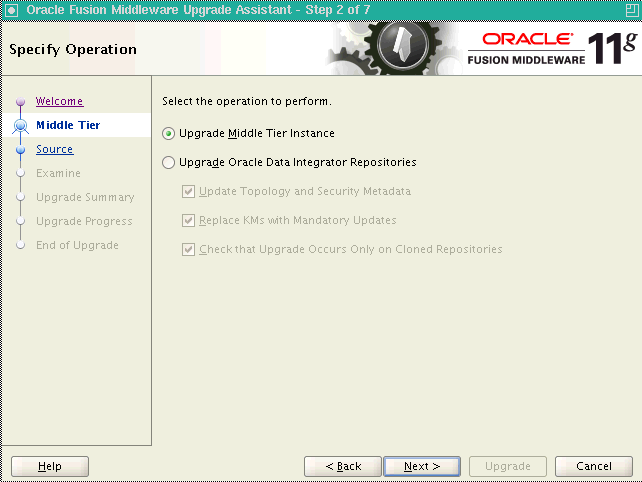Viewport: 642px width, 482px height.
Task: Click the Specify Operation heading
Action: [x=73, y=50]
